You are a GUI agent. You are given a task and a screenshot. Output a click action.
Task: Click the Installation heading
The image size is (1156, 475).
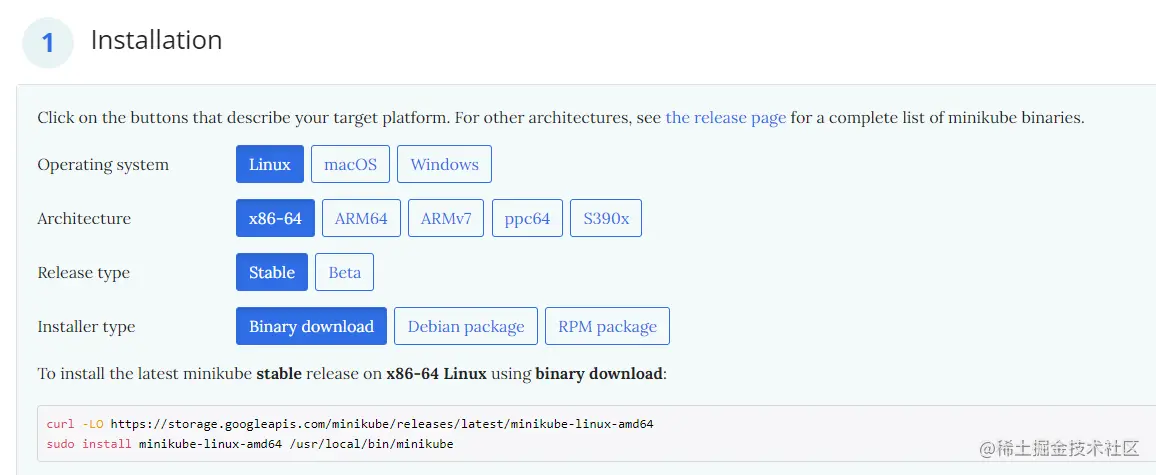[x=156, y=40]
